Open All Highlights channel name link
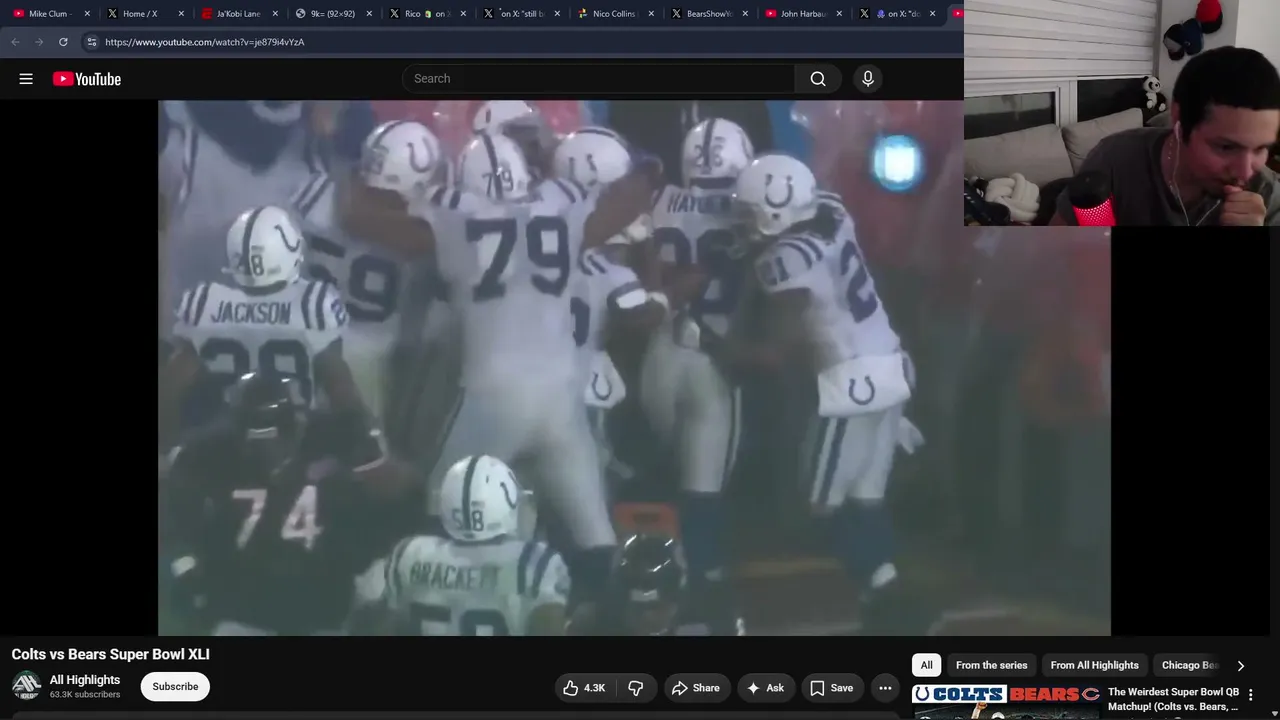The height and width of the screenshot is (720, 1280). [85, 680]
